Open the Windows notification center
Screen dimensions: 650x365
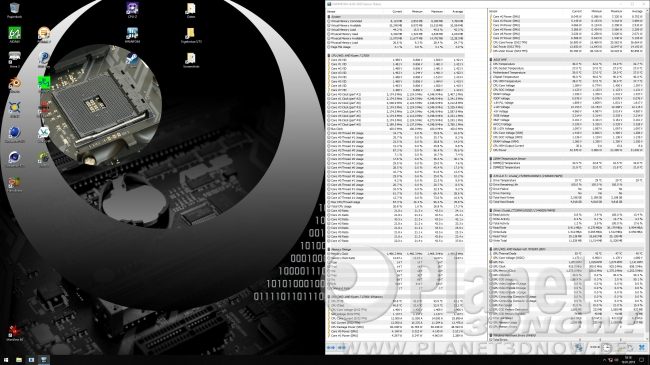(641, 360)
